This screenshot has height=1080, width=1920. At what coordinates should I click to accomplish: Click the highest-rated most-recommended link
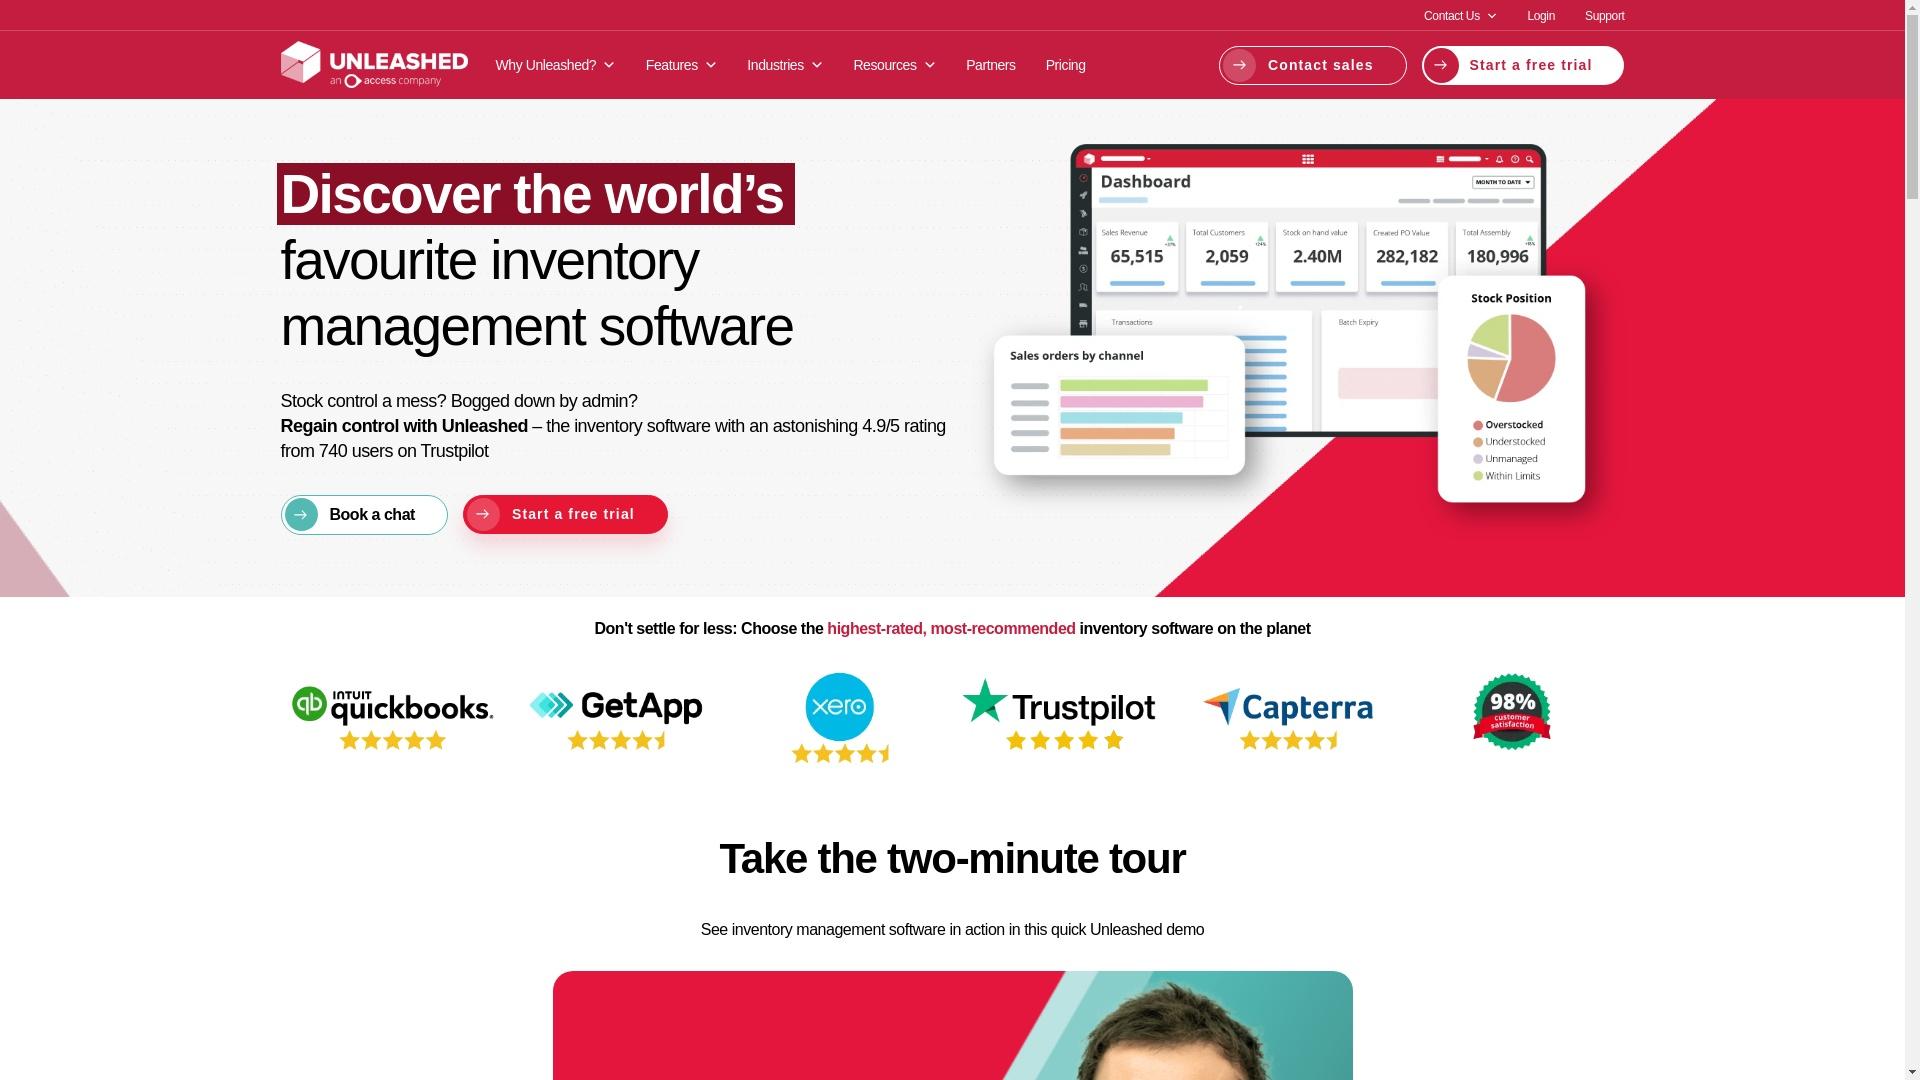[x=951, y=628]
